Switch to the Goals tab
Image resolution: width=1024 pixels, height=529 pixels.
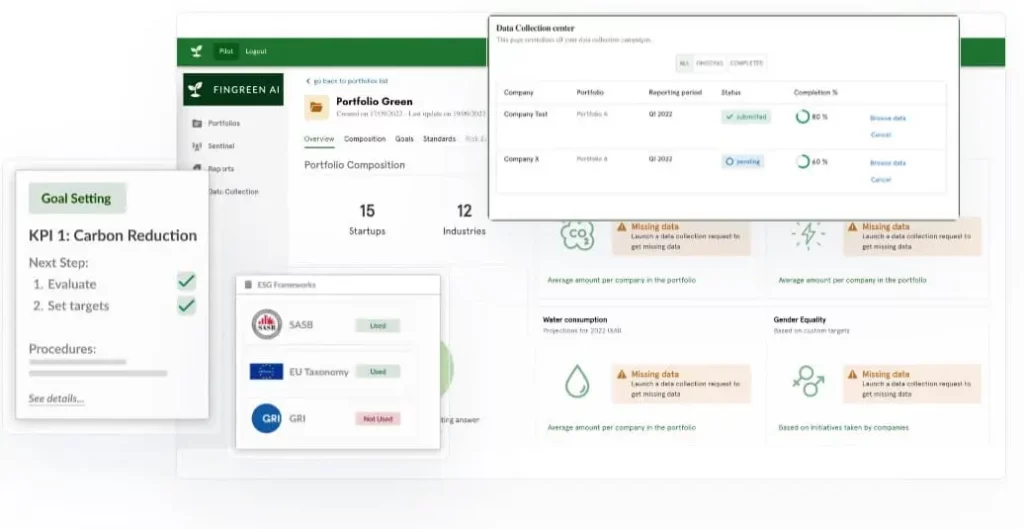pyautogui.click(x=404, y=139)
